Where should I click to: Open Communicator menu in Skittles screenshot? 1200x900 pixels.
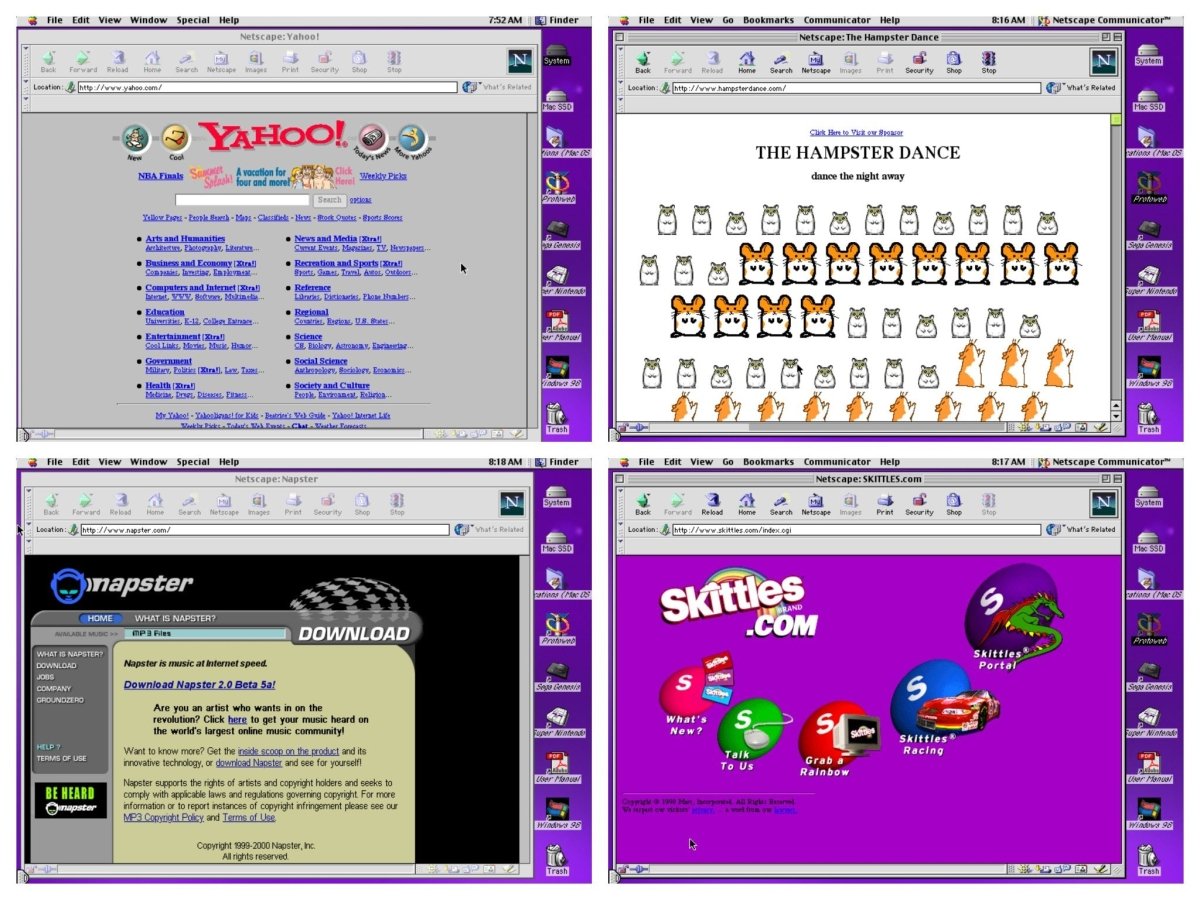[838, 462]
